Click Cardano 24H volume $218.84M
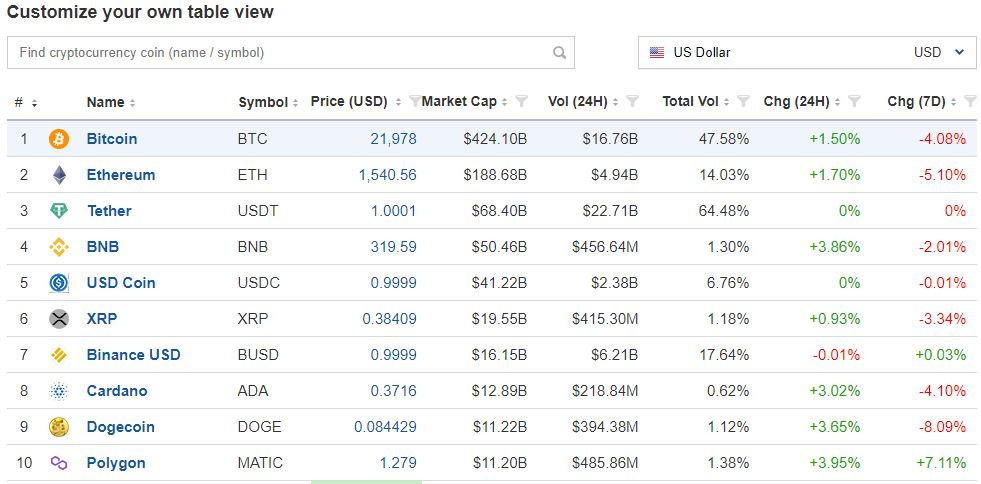Viewport: 981px width, 484px height. 605,391
